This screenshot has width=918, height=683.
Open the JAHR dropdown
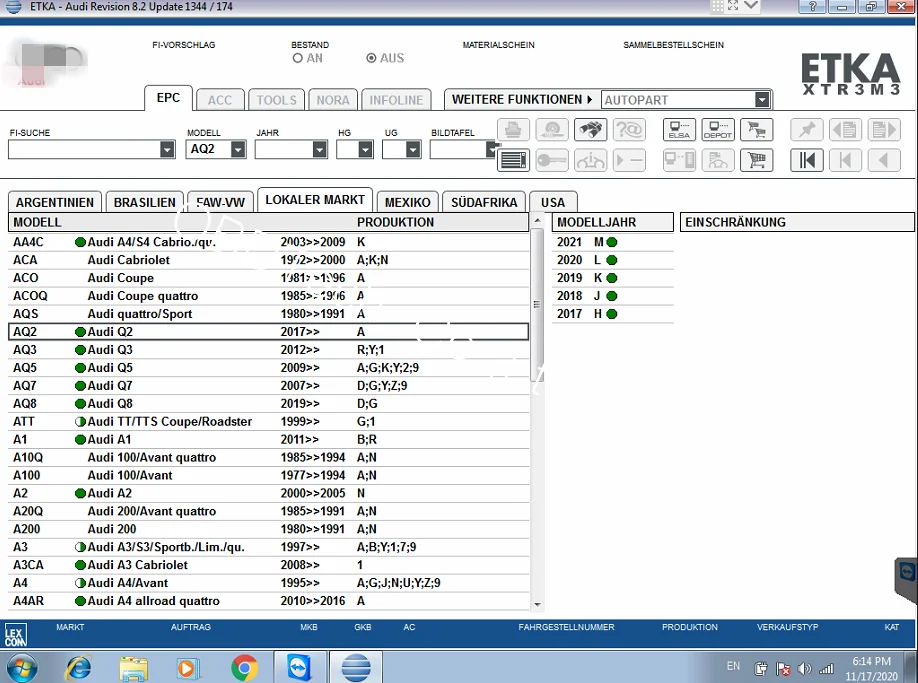click(x=319, y=149)
